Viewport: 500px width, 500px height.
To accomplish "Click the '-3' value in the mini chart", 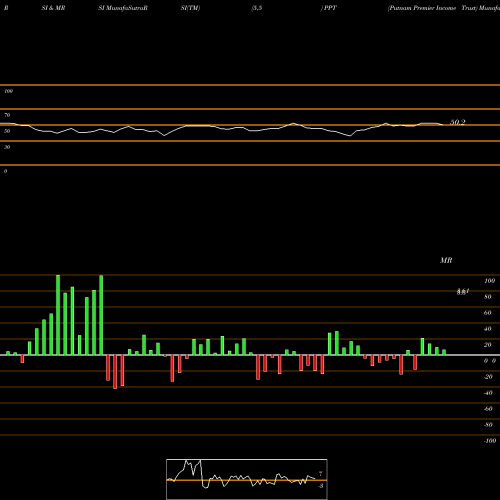I will [321, 486].
